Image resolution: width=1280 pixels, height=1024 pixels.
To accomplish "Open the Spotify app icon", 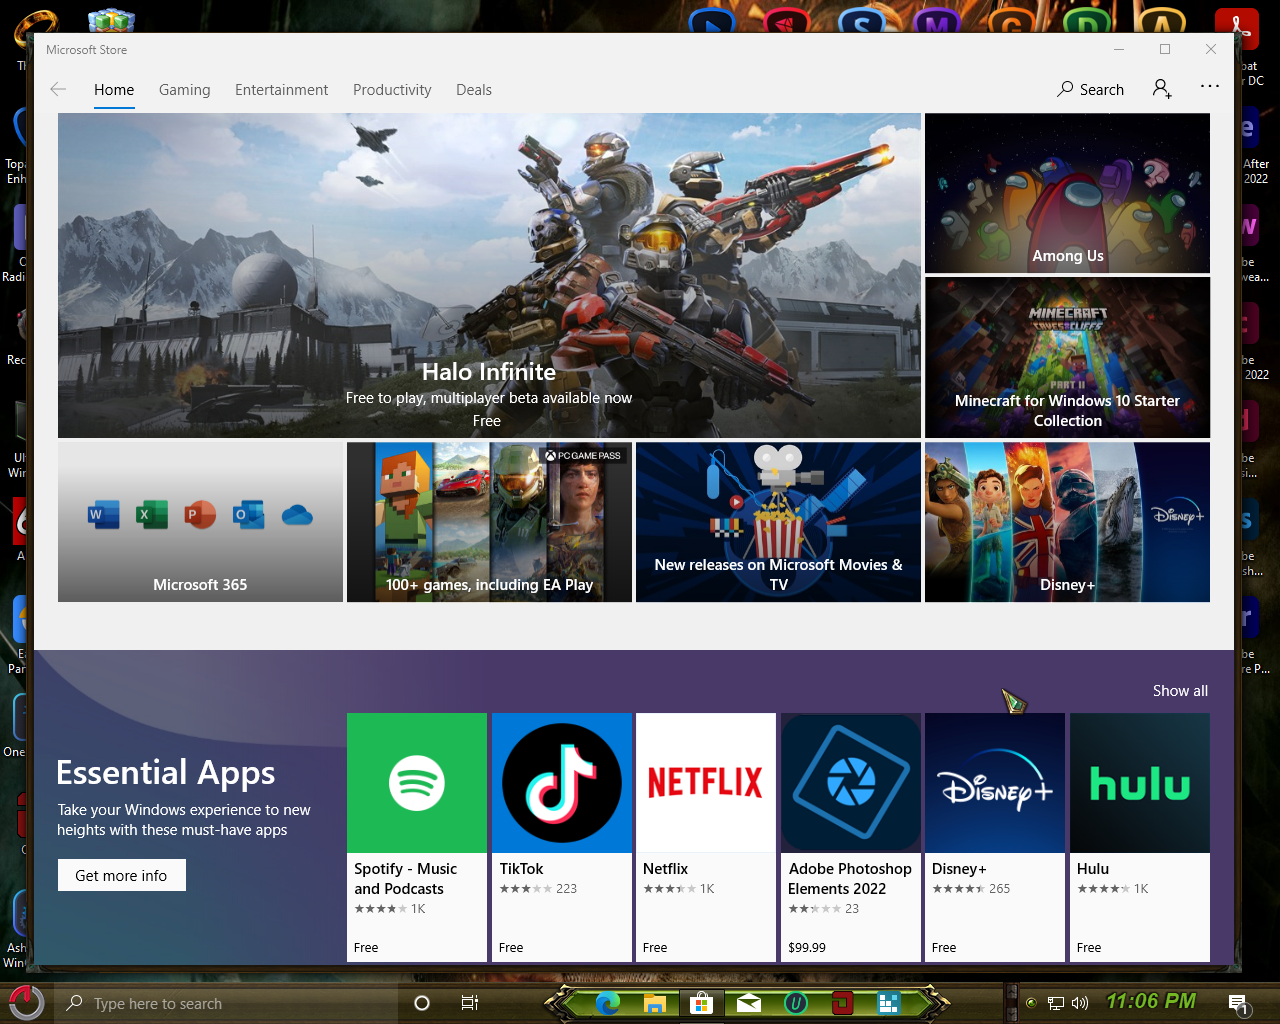I will coord(417,783).
